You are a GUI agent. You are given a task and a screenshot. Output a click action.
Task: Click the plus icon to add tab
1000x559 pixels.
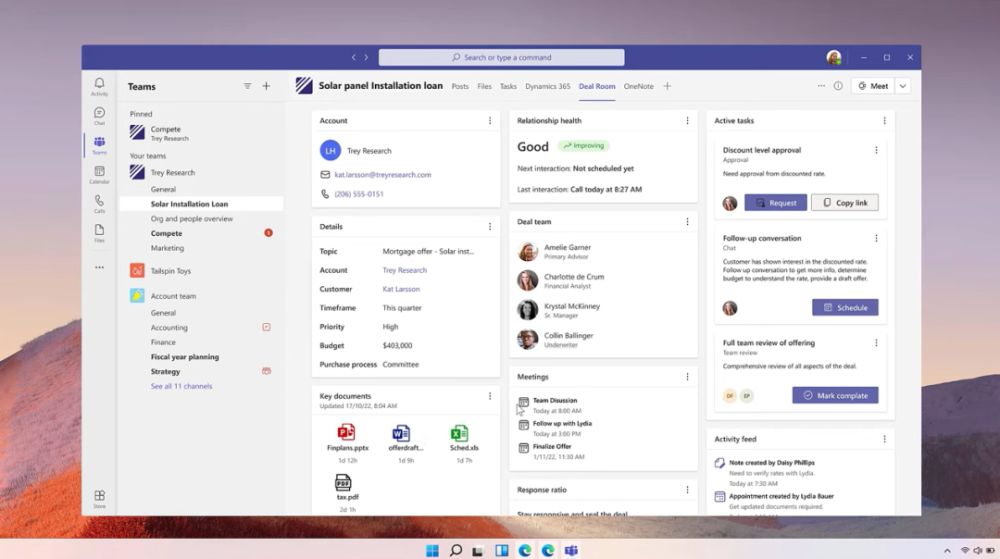click(667, 86)
